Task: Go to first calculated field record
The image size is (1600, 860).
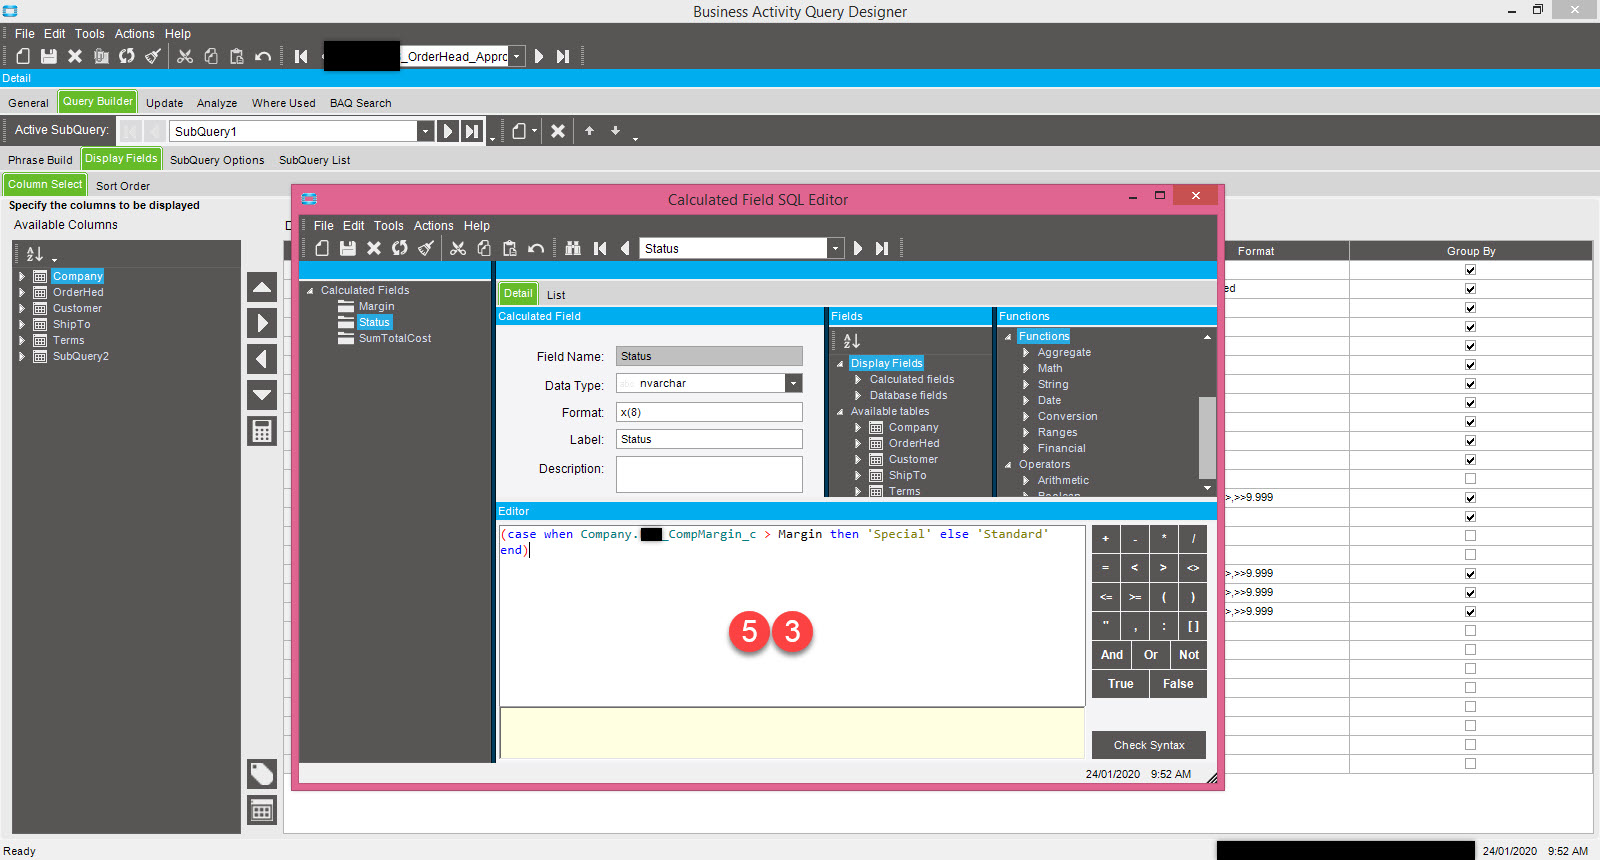Action: pyautogui.click(x=600, y=248)
